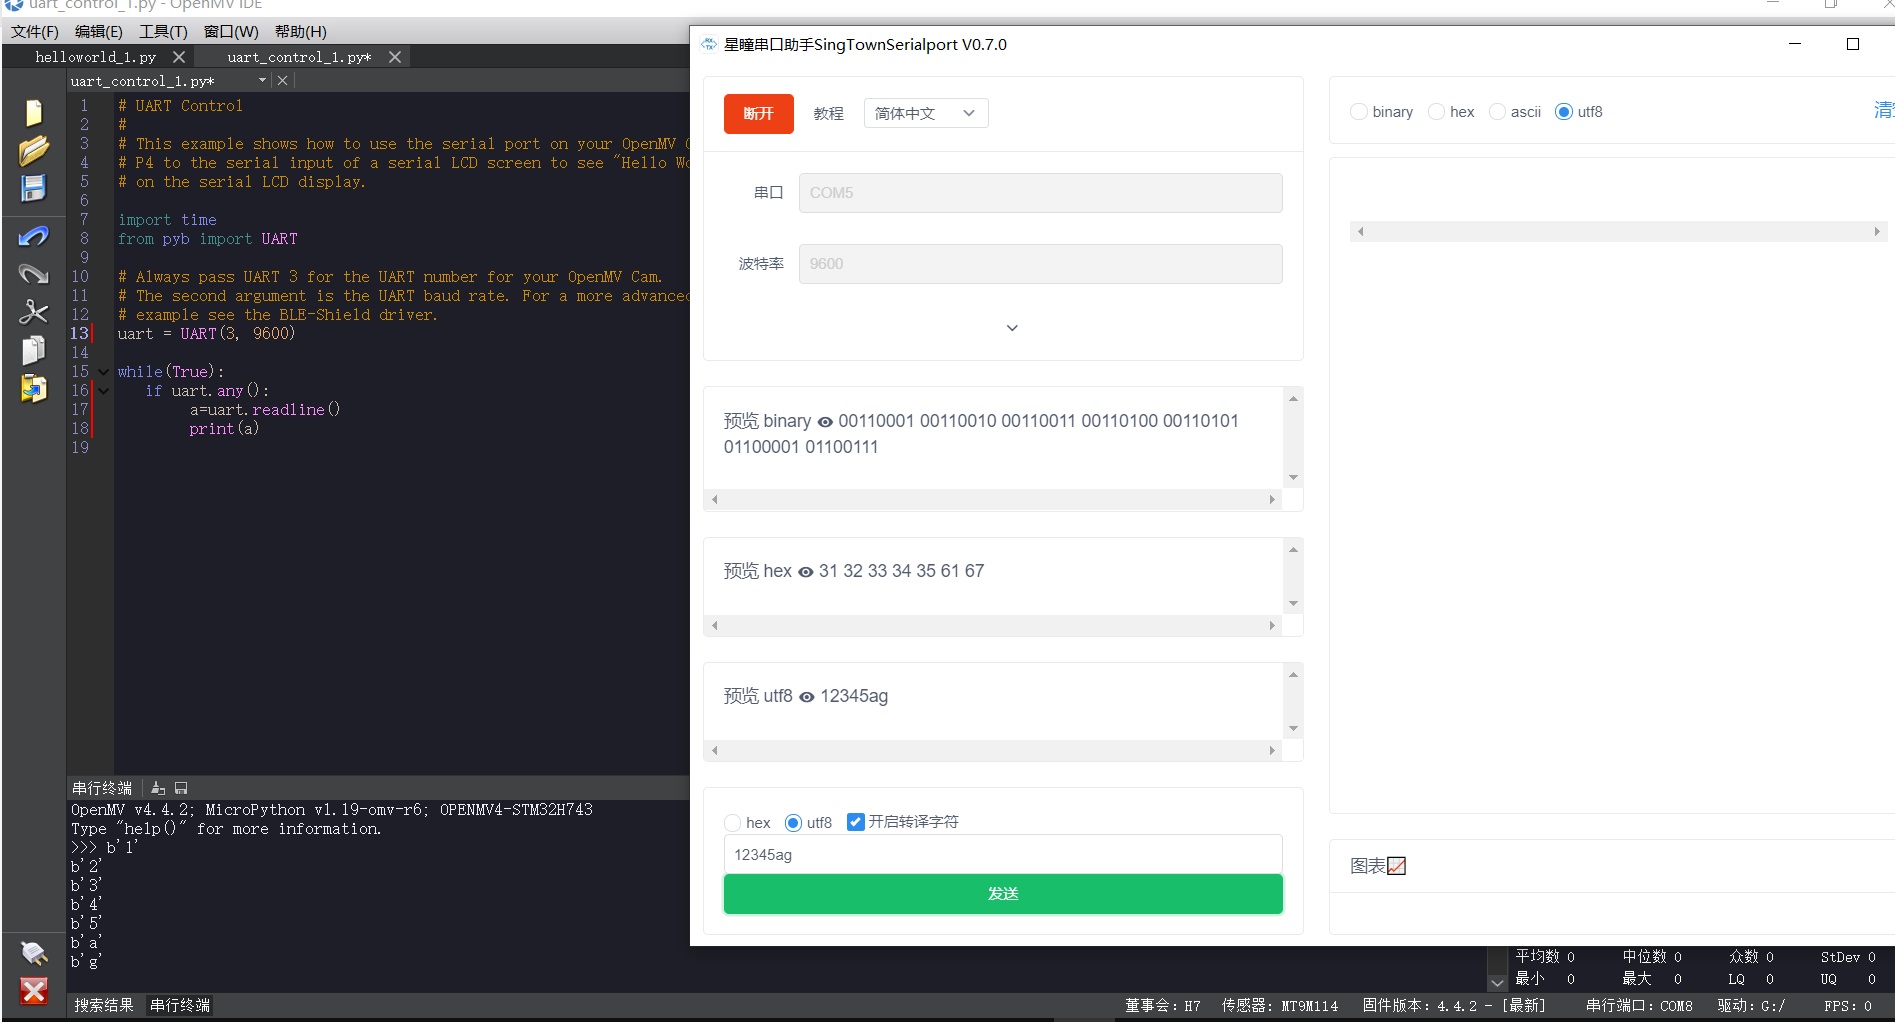This screenshot has height=1022, width=1895.
Task: Open the uart_control_1.py* document dropdown arrow
Action: pyautogui.click(x=262, y=80)
